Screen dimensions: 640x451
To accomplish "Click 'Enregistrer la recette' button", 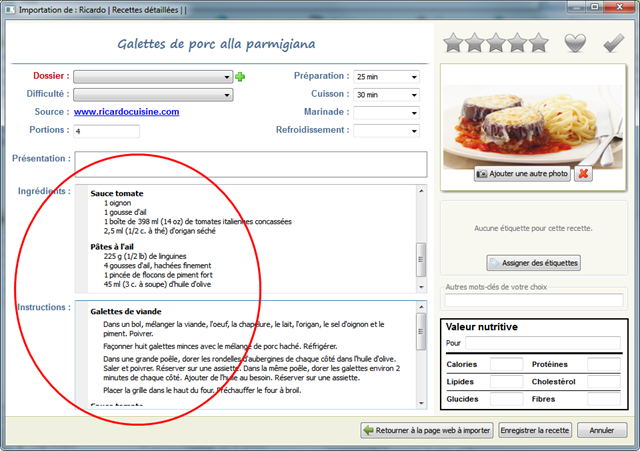I will tap(537, 430).
